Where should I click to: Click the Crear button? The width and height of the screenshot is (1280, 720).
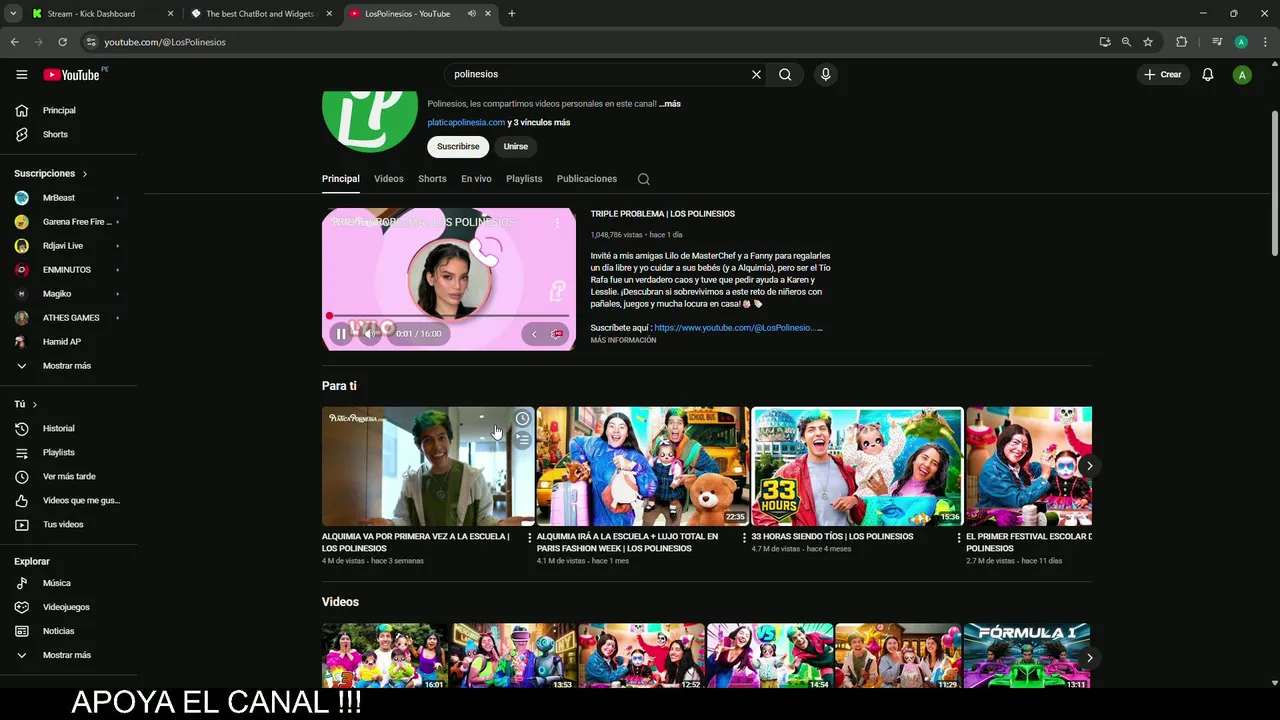pos(1163,74)
